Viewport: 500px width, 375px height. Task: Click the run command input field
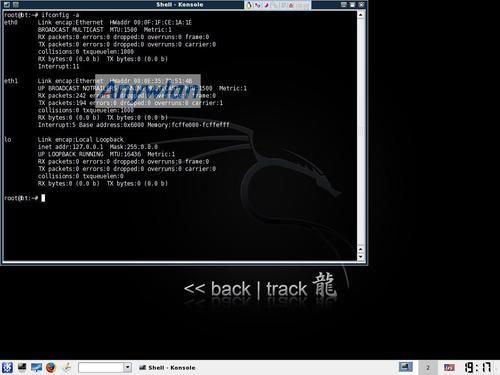coord(101,367)
